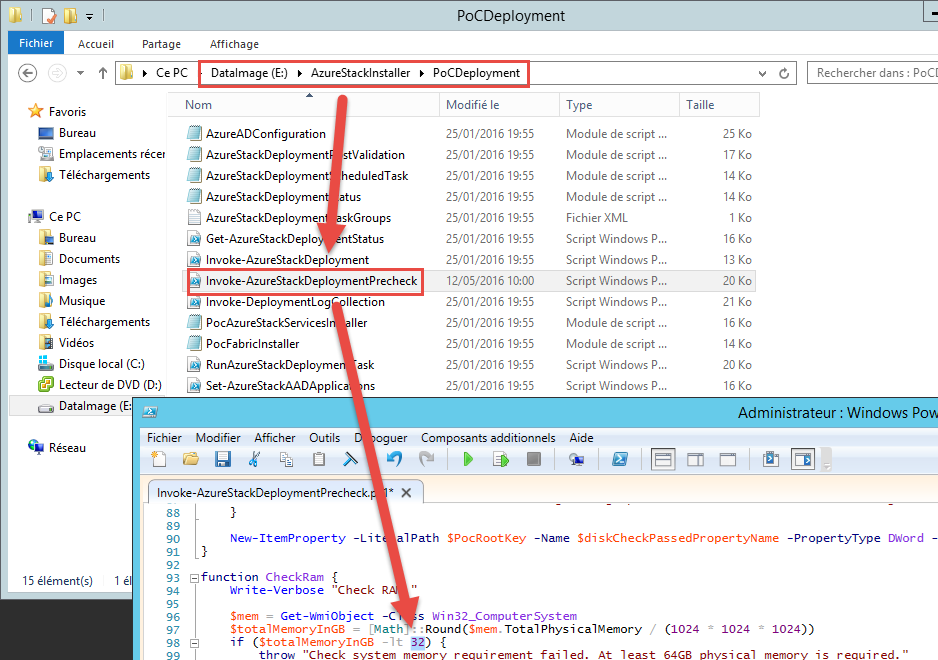Sort files by the Nom column

tap(303, 105)
